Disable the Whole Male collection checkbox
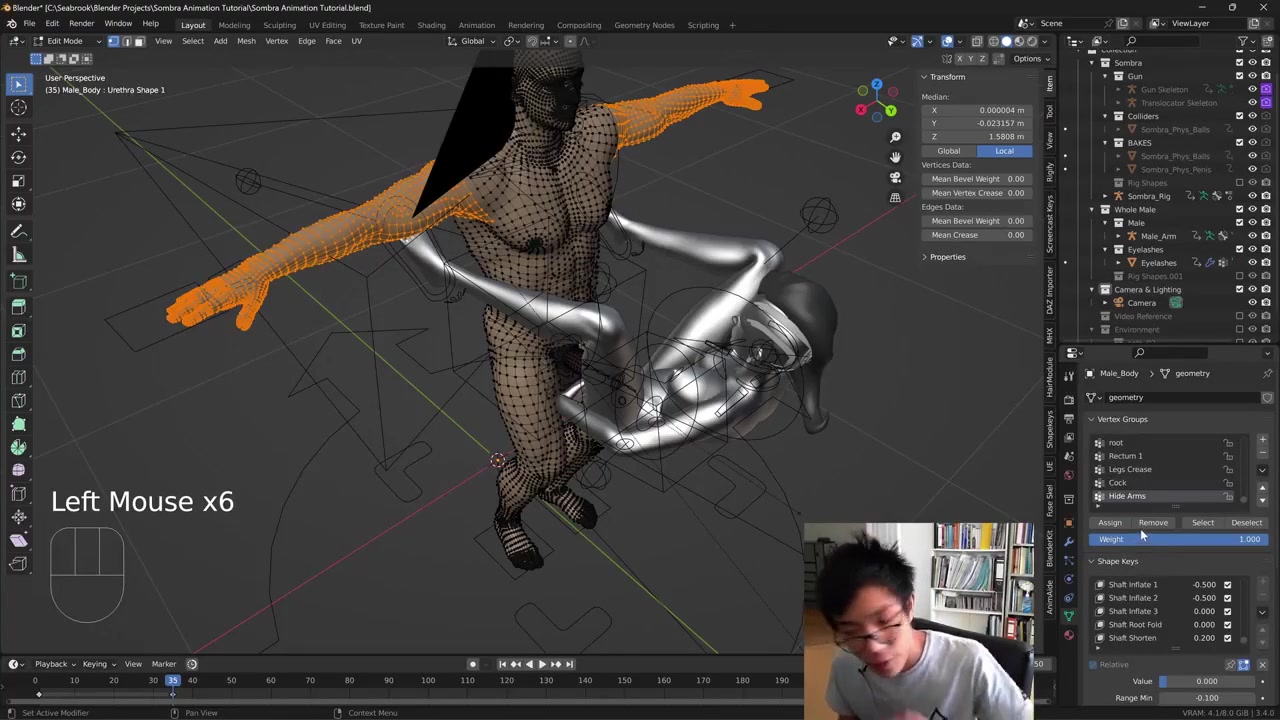Screen dimensions: 1280x720 pyautogui.click(x=1239, y=210)
